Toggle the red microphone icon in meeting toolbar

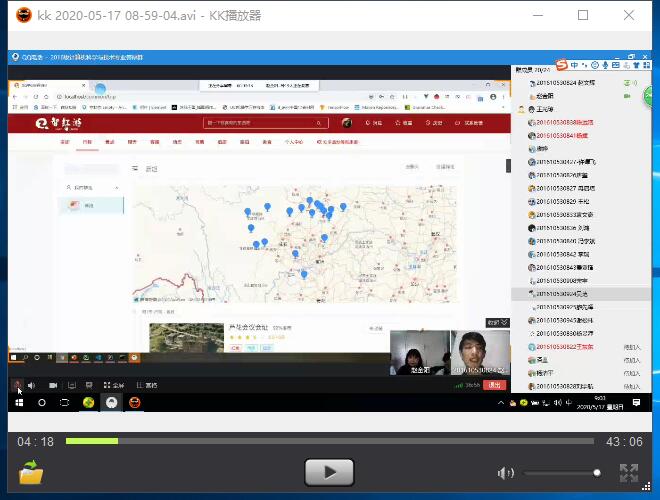17,385
